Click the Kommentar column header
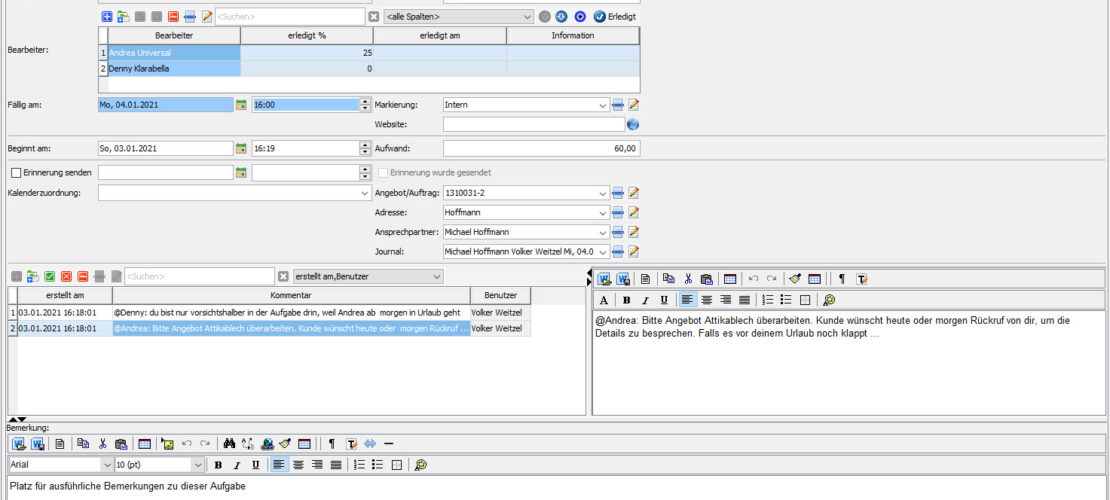The image size is (1110, 500). tap(291, 296)
